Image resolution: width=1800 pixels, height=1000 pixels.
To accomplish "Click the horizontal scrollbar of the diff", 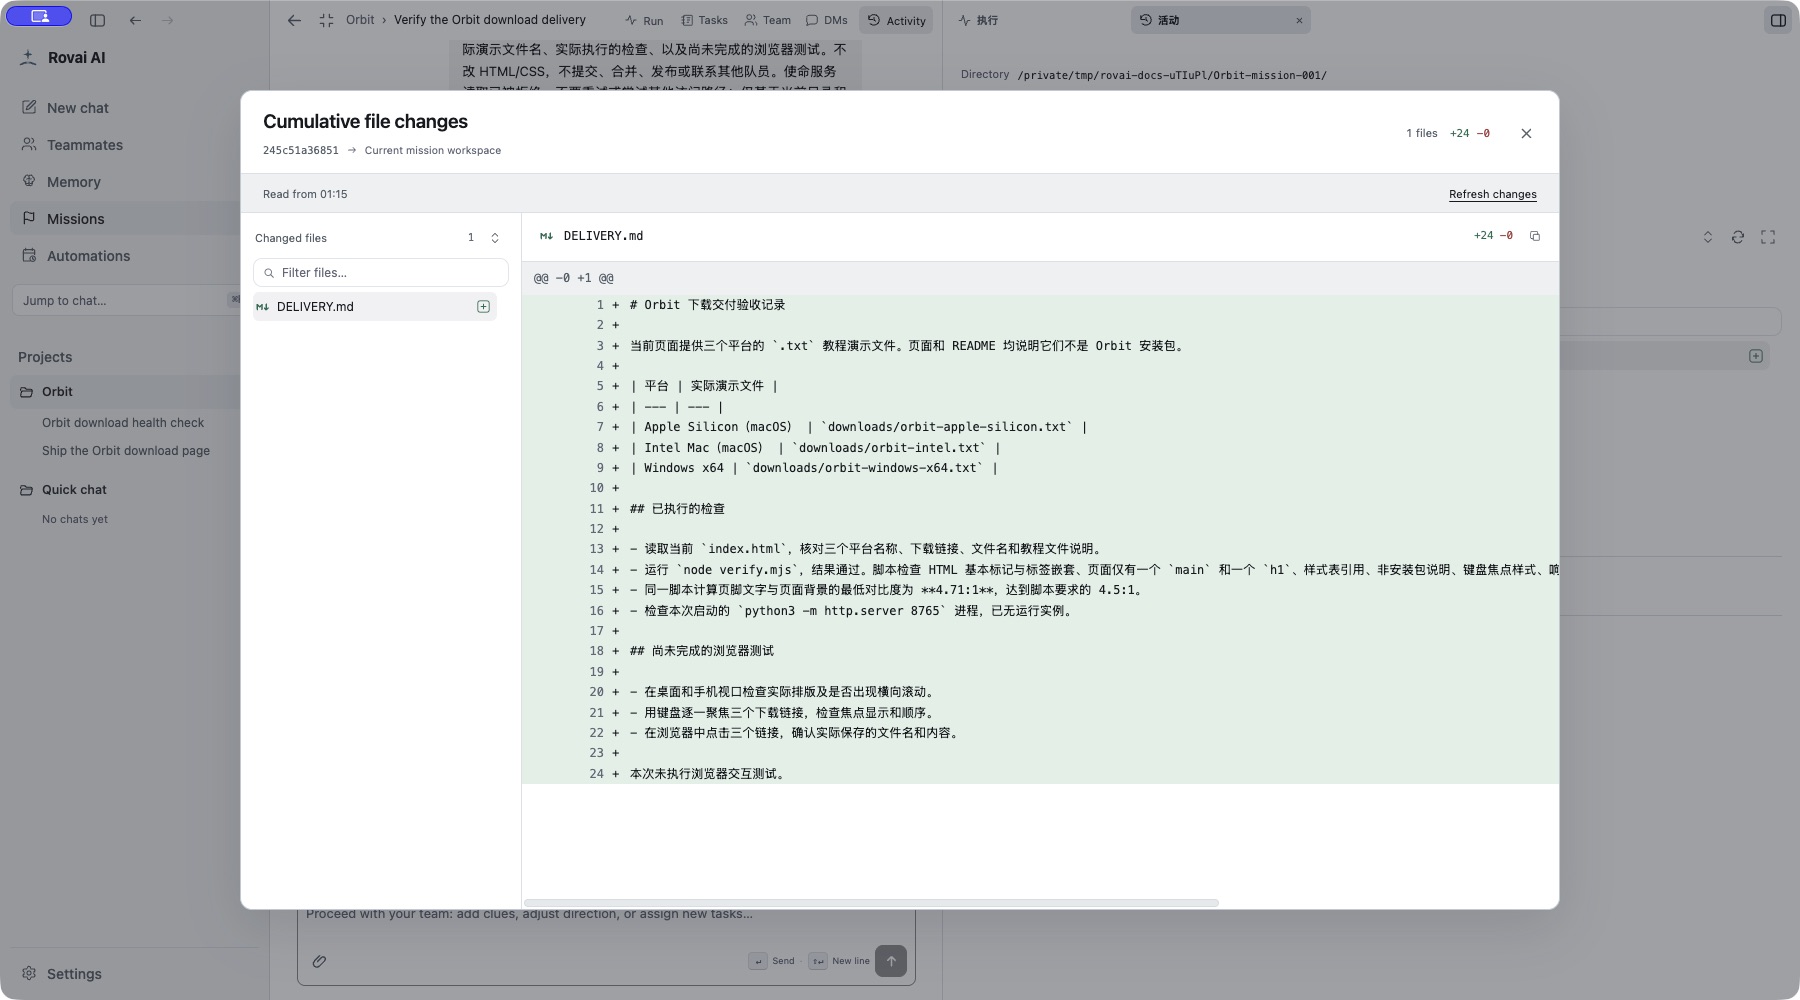I will pyautogui.click(x=871, y=903).
